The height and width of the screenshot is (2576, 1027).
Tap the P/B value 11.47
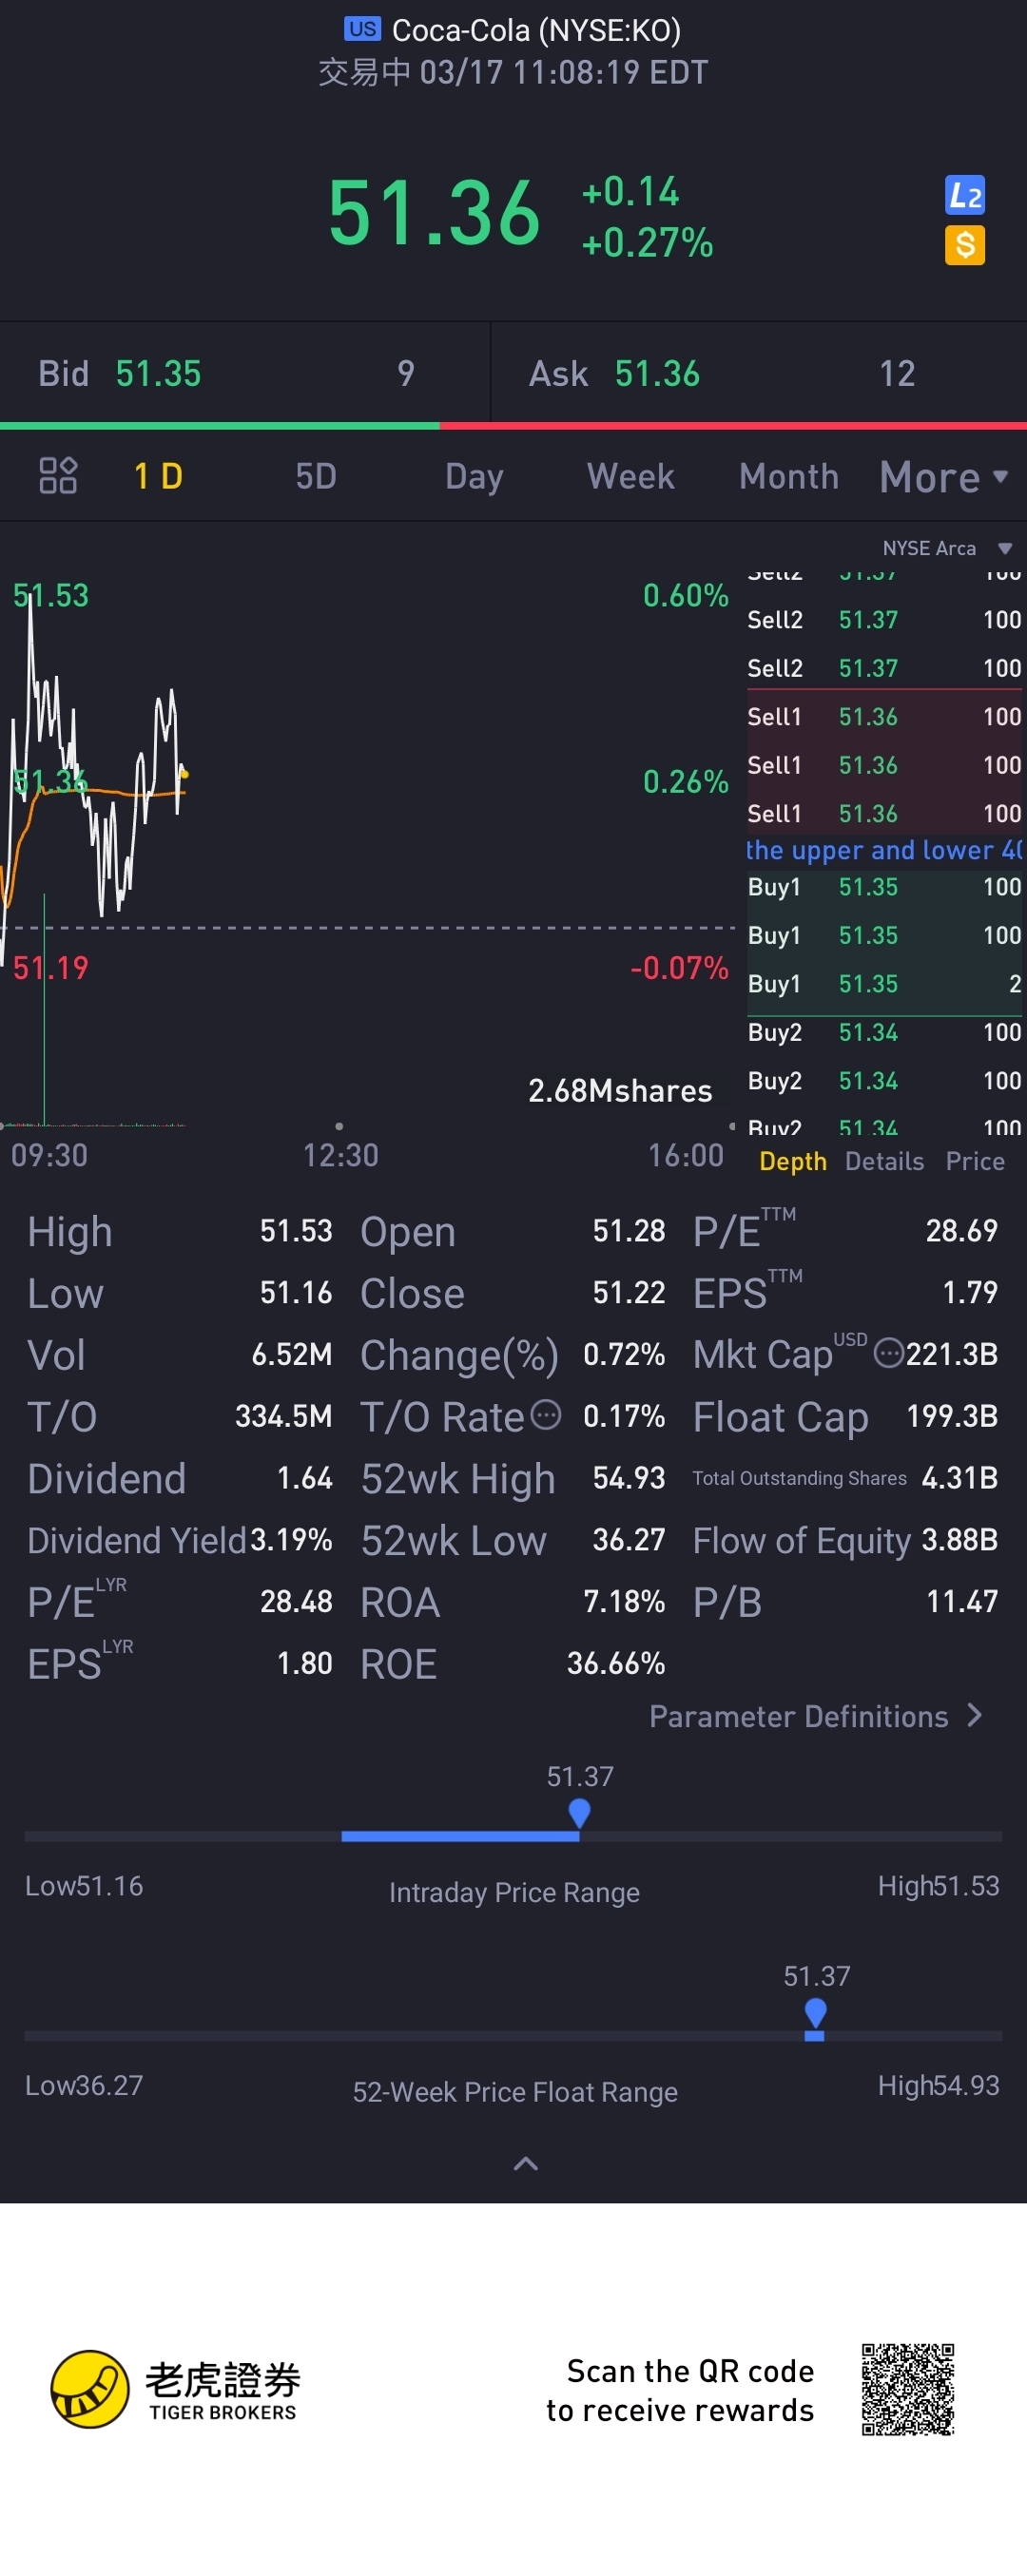[x=961, y=1601]
